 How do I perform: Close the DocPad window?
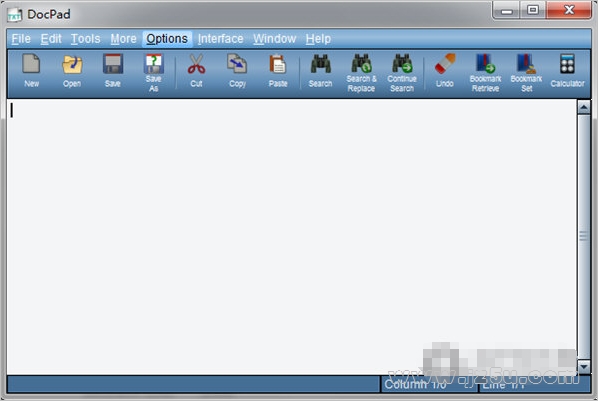point(569,10)
